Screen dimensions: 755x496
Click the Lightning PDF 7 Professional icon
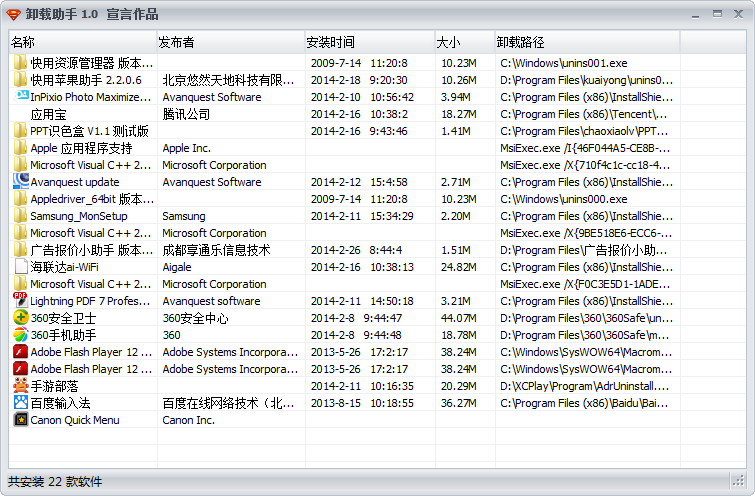20,300
